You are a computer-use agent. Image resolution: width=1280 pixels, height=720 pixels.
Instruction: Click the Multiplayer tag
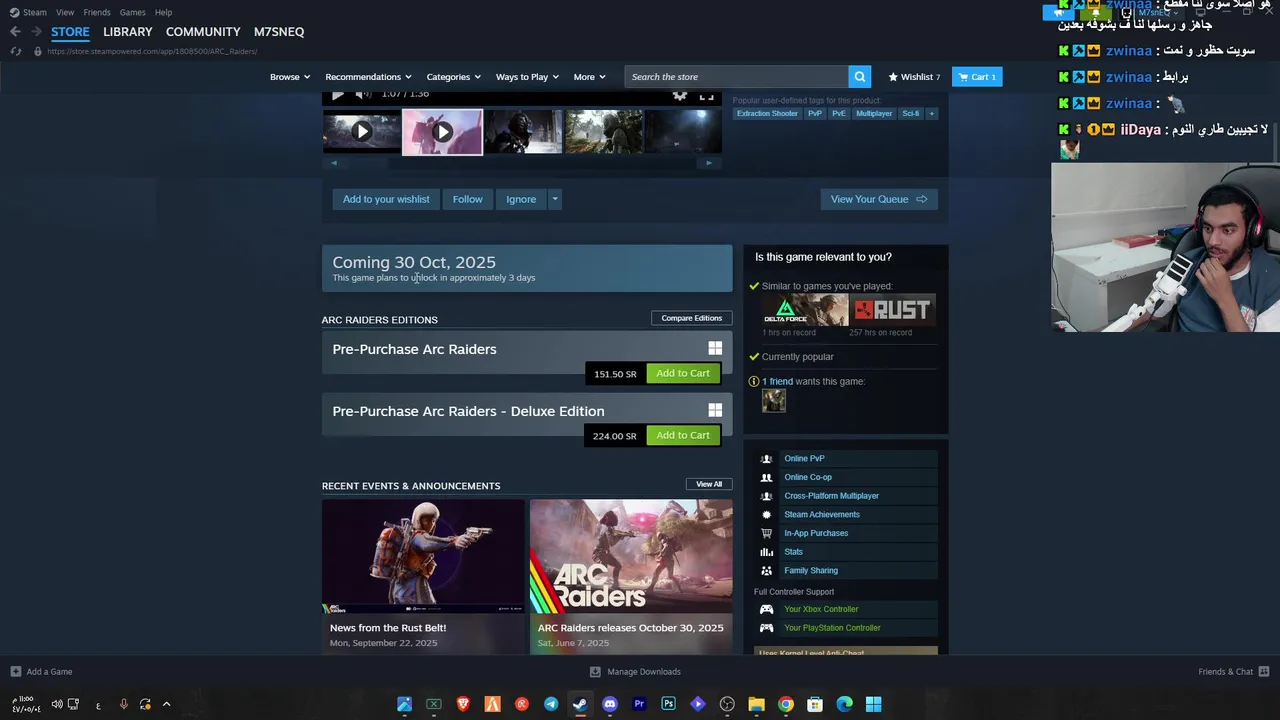pos(874,114)
